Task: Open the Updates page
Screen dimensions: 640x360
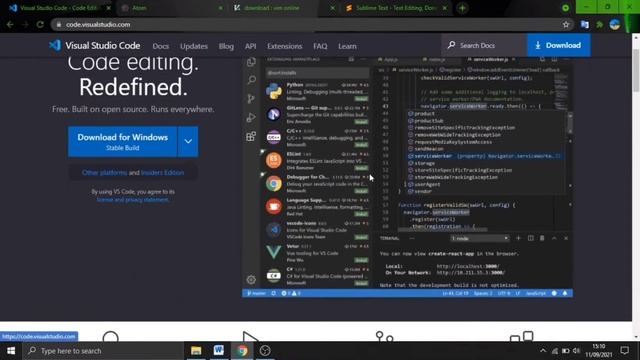Action: point(194,46)
